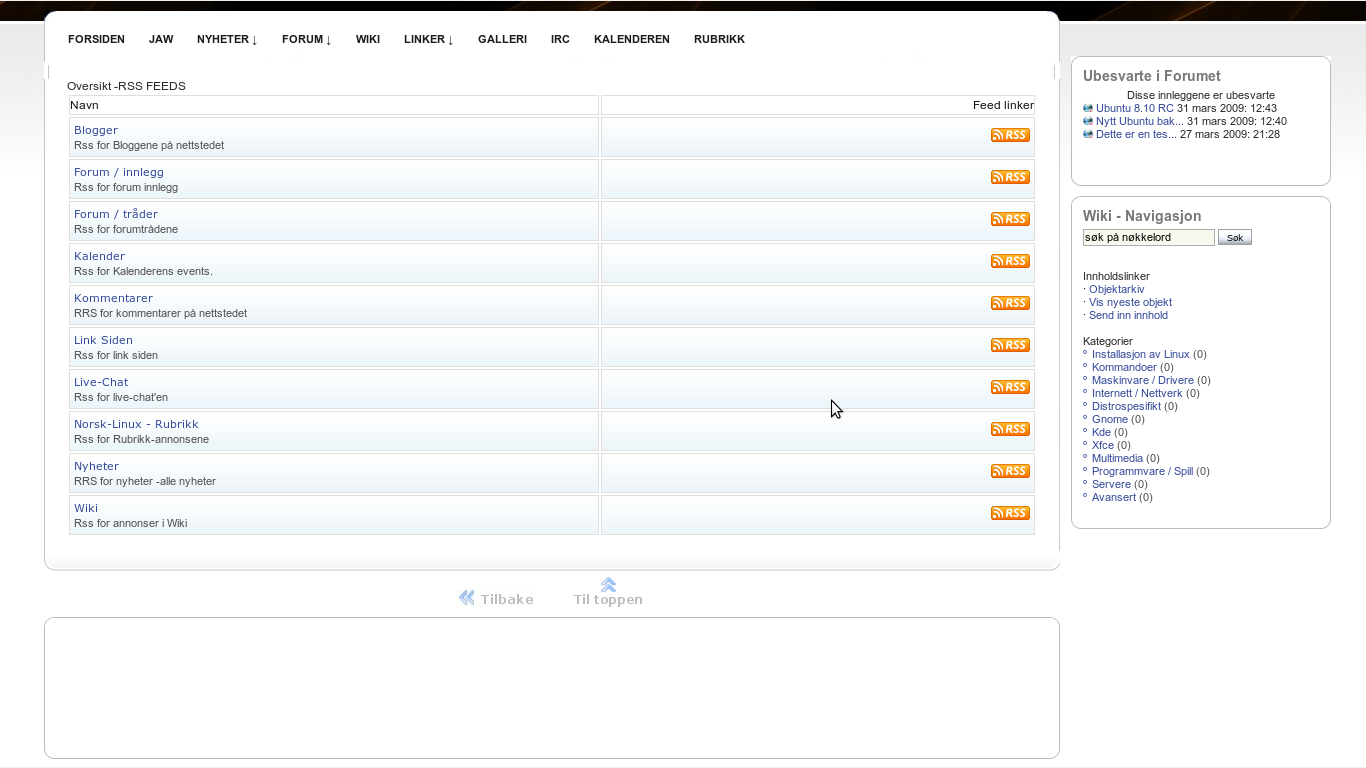The image size is (1366, 768).
Task: Click the Tilbake link text
Action: [x=507, y=599]
